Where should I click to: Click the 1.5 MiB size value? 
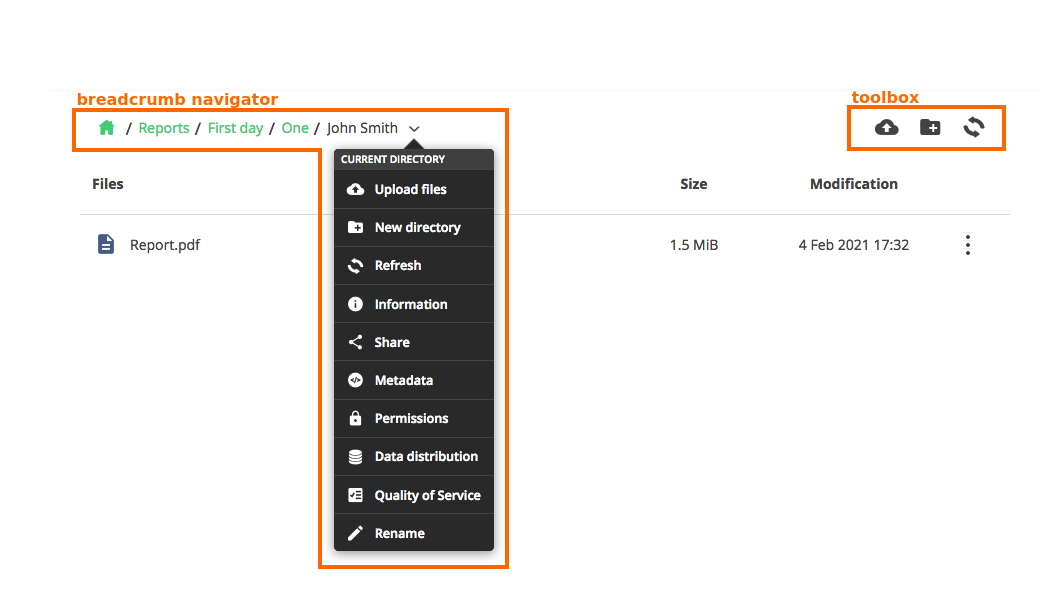(x=693, y=245)
